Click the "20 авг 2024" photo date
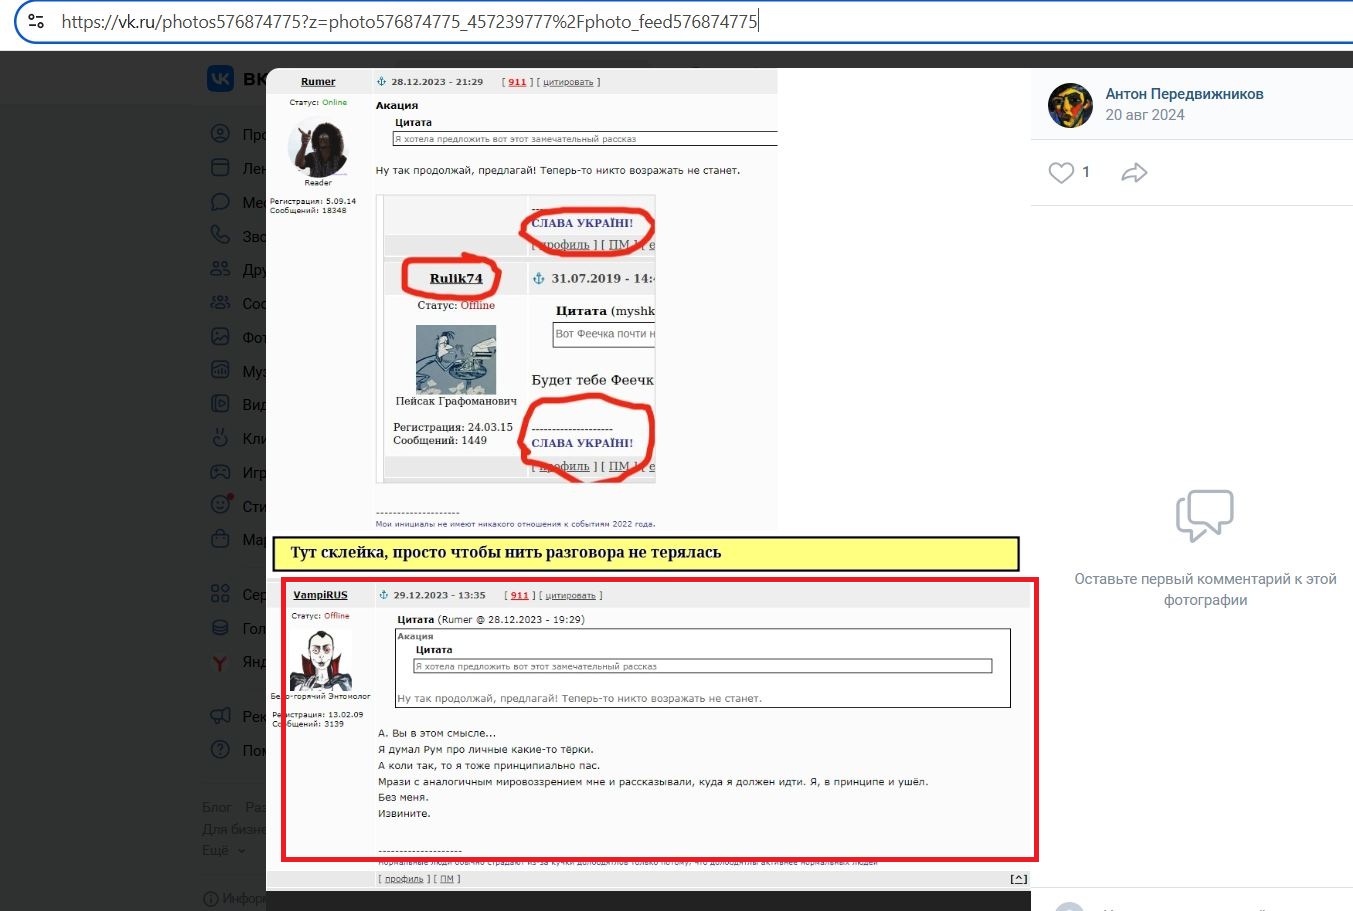Image resolution: width=1353 pixels, height=911 pixels. point(1145,115)
